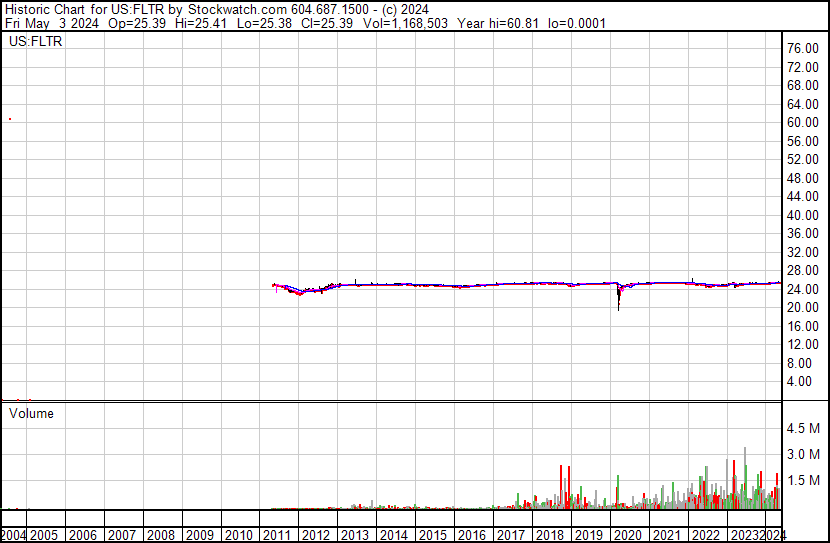Click the 60.00 price axis label
Image resolution: width=830 pixels, height=543 pixels.
click(803, 123)
